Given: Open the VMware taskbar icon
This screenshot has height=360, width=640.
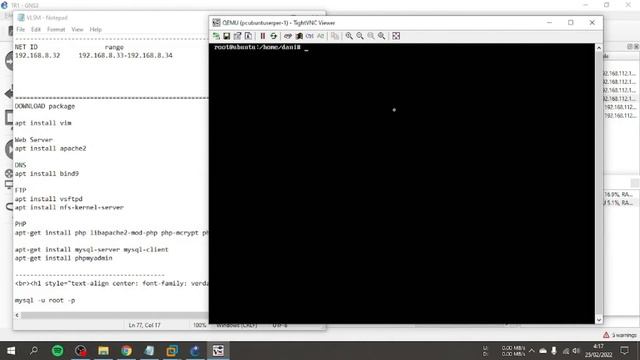Looking at the screenshot, I should 172,351.
